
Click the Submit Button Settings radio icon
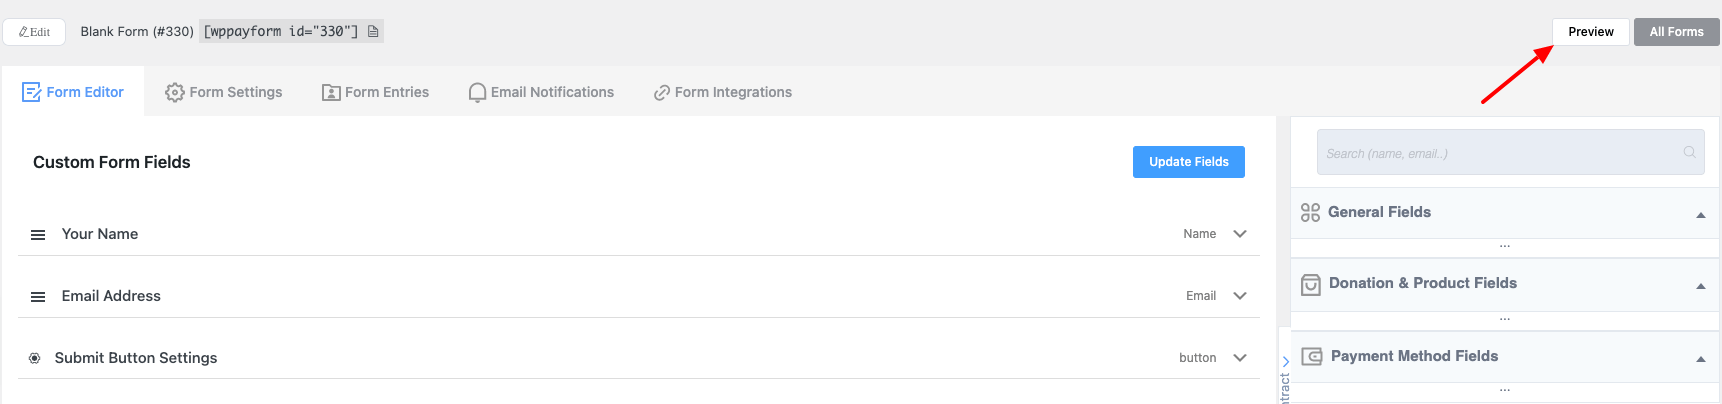(35, 358)
